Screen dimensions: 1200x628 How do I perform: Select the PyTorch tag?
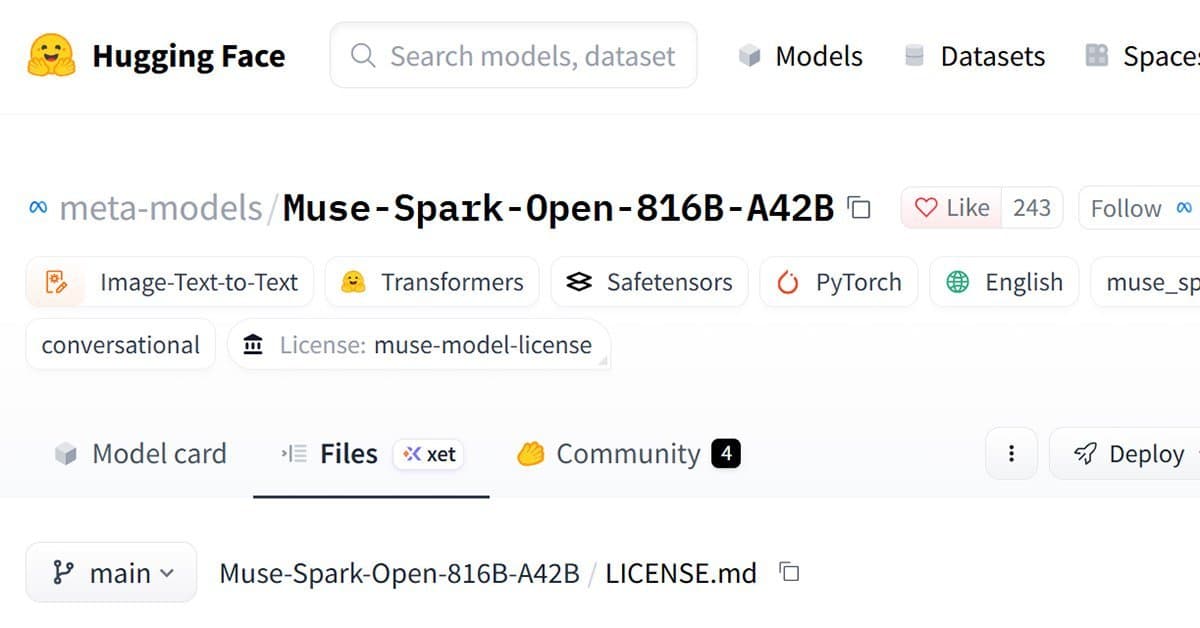click(x=839, y=282)
